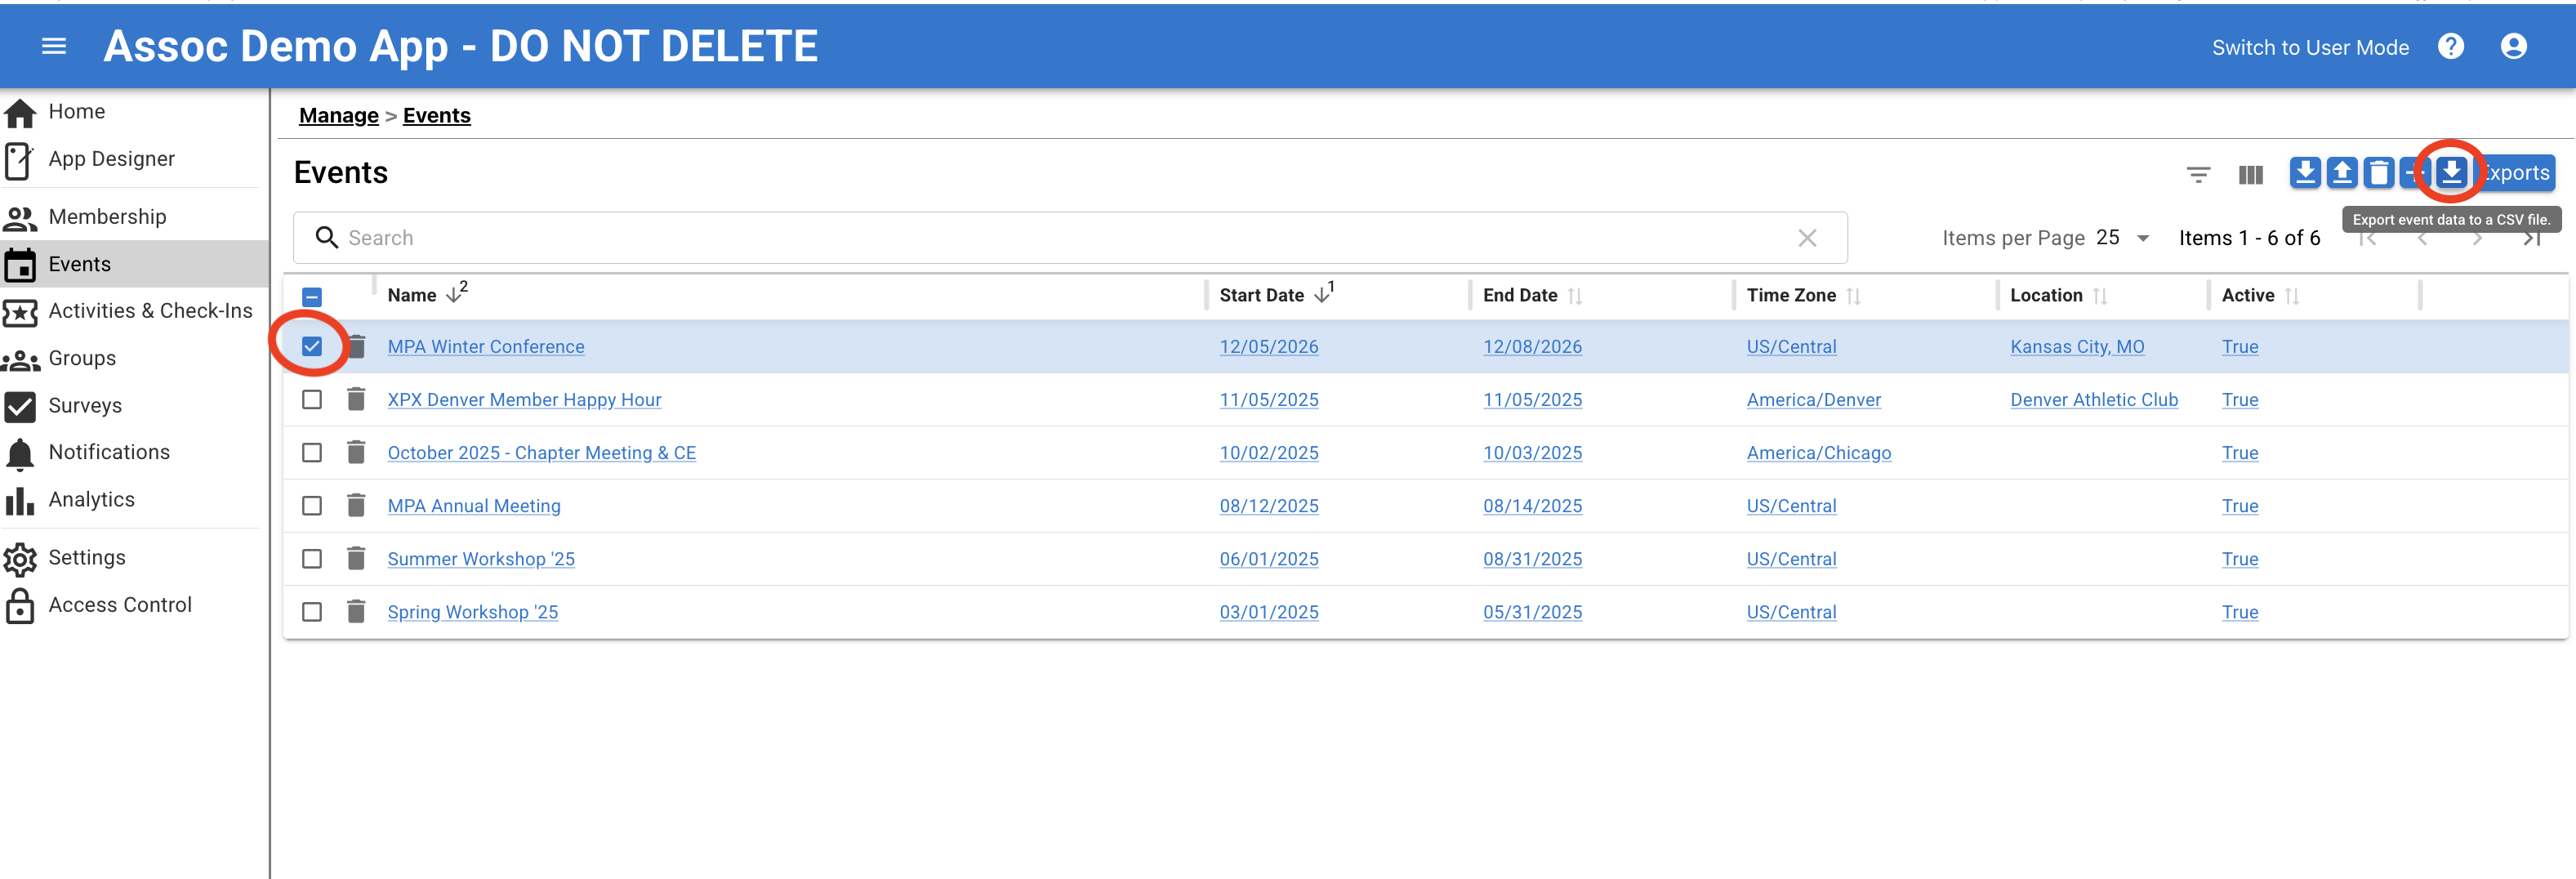Click the filter list icon
This screenshot has width=2576, height=879.
2197,174
